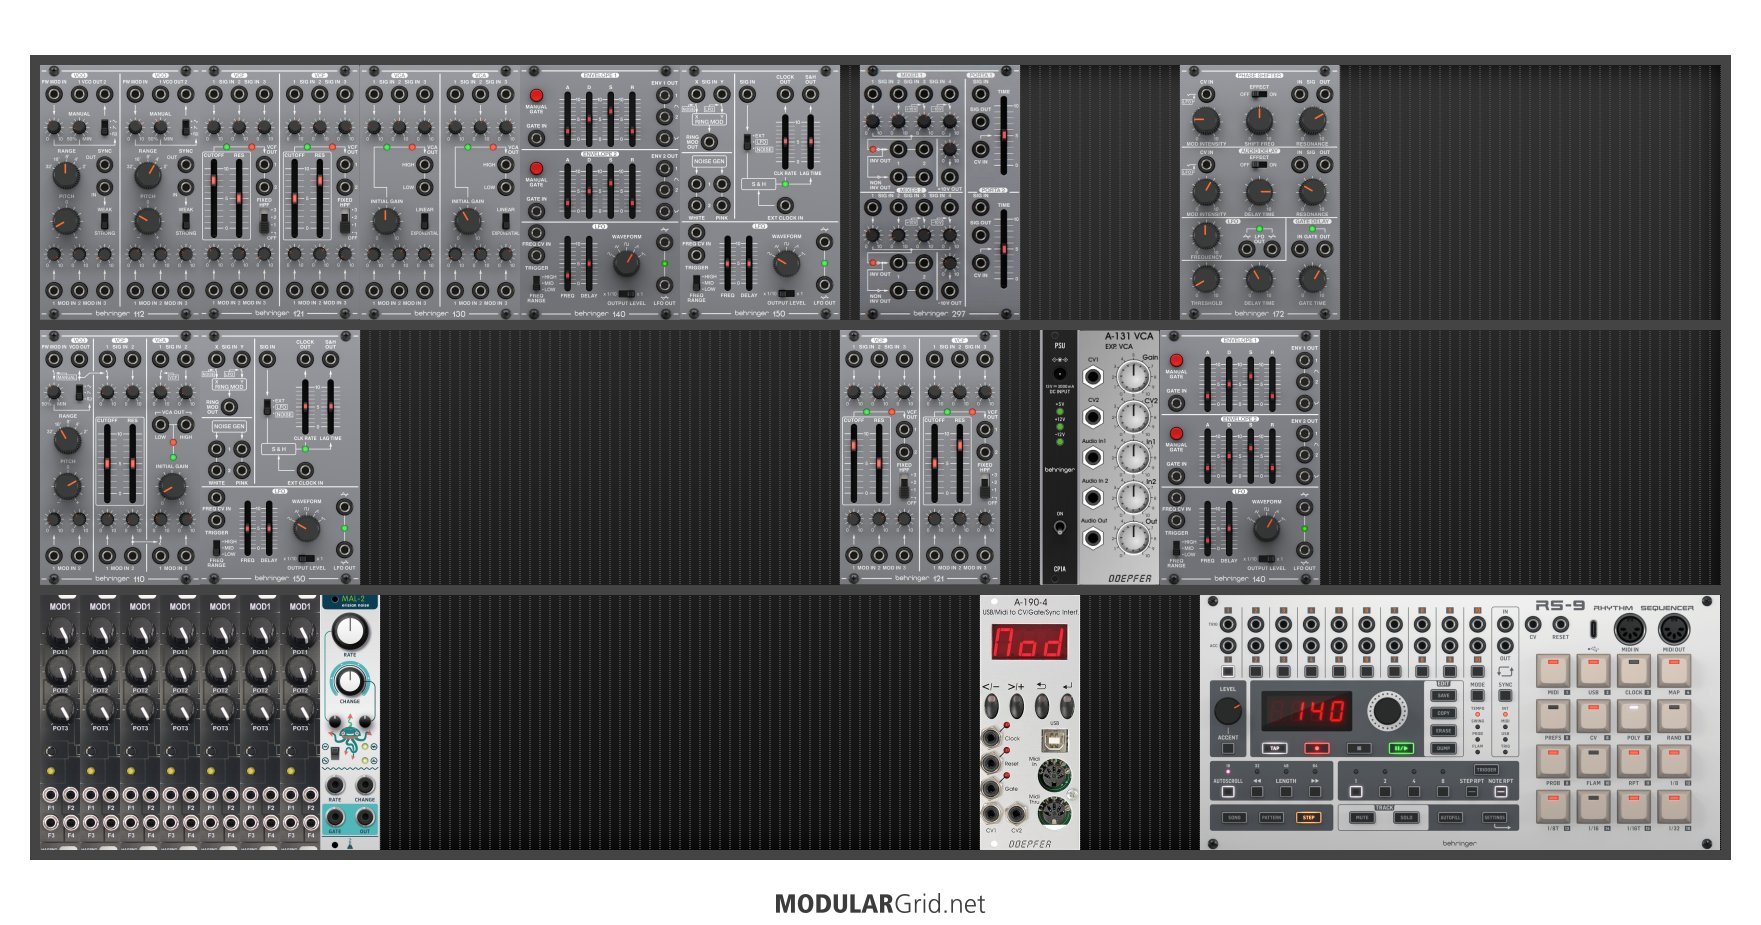Click the MAL-2 GATE jack
1761x925 pixels.
[x=334, y=817]
